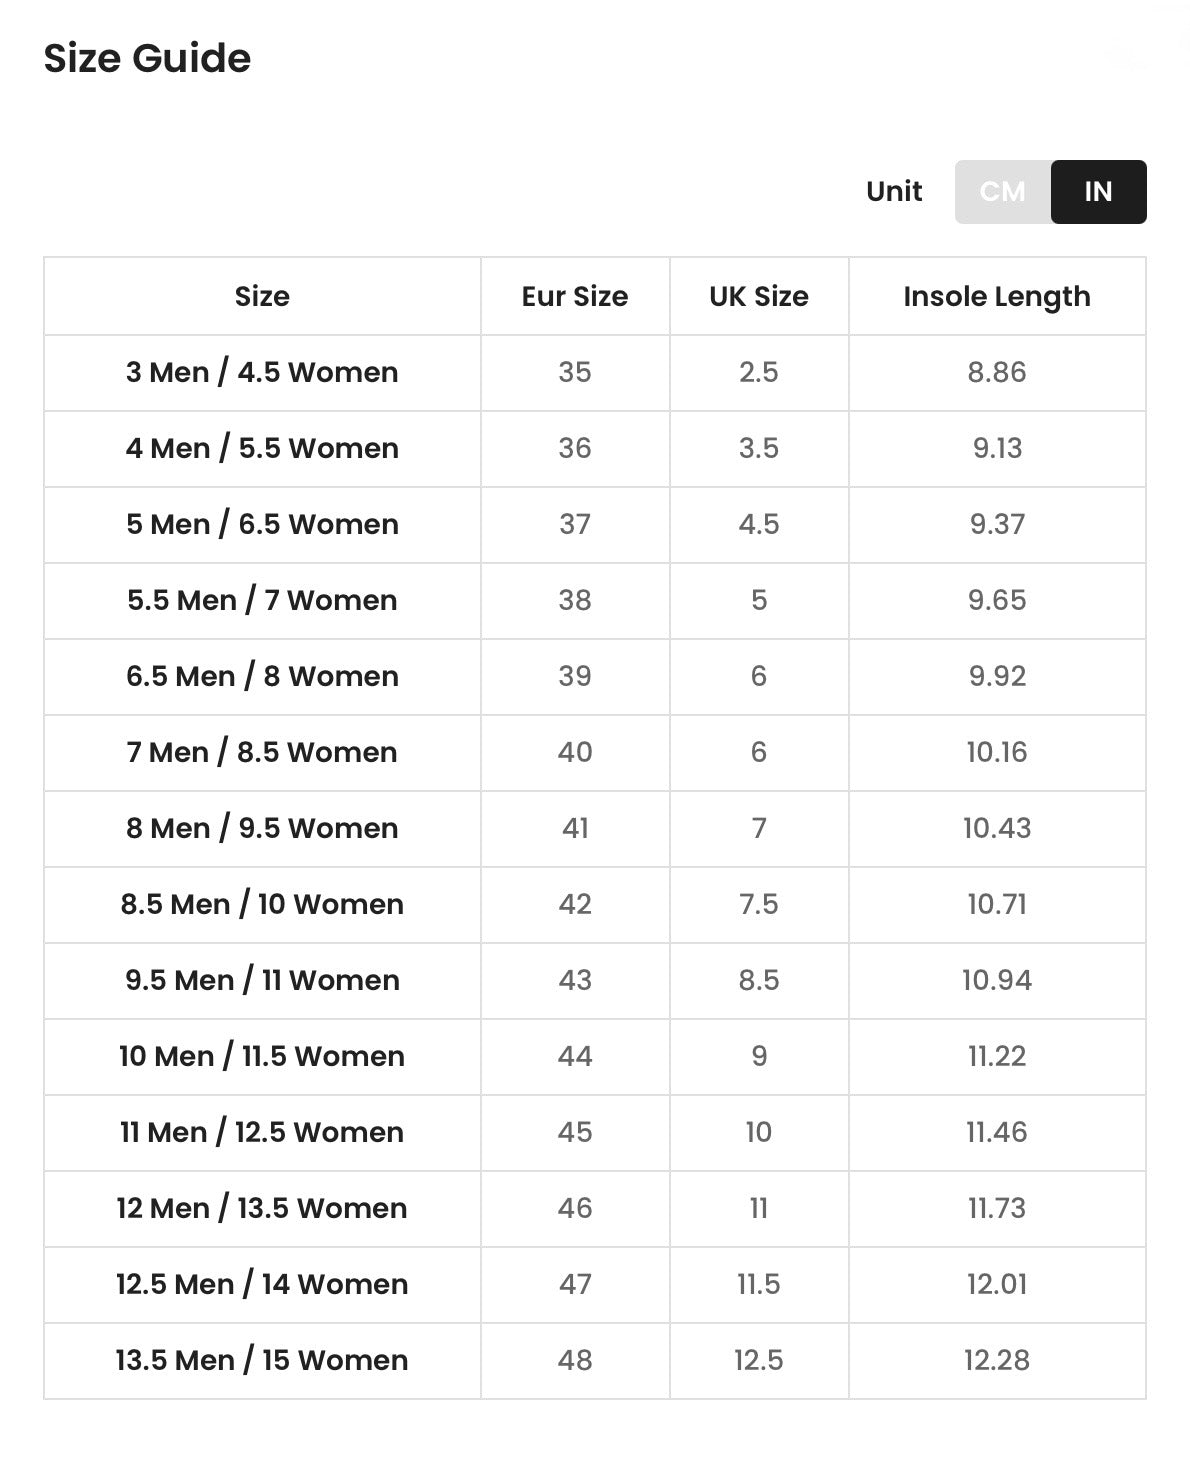The height and width of the screenshot is (1466, 1190).
Task: Select the IN unit option
Action: pyautogui.click(x=1098, y=192)
